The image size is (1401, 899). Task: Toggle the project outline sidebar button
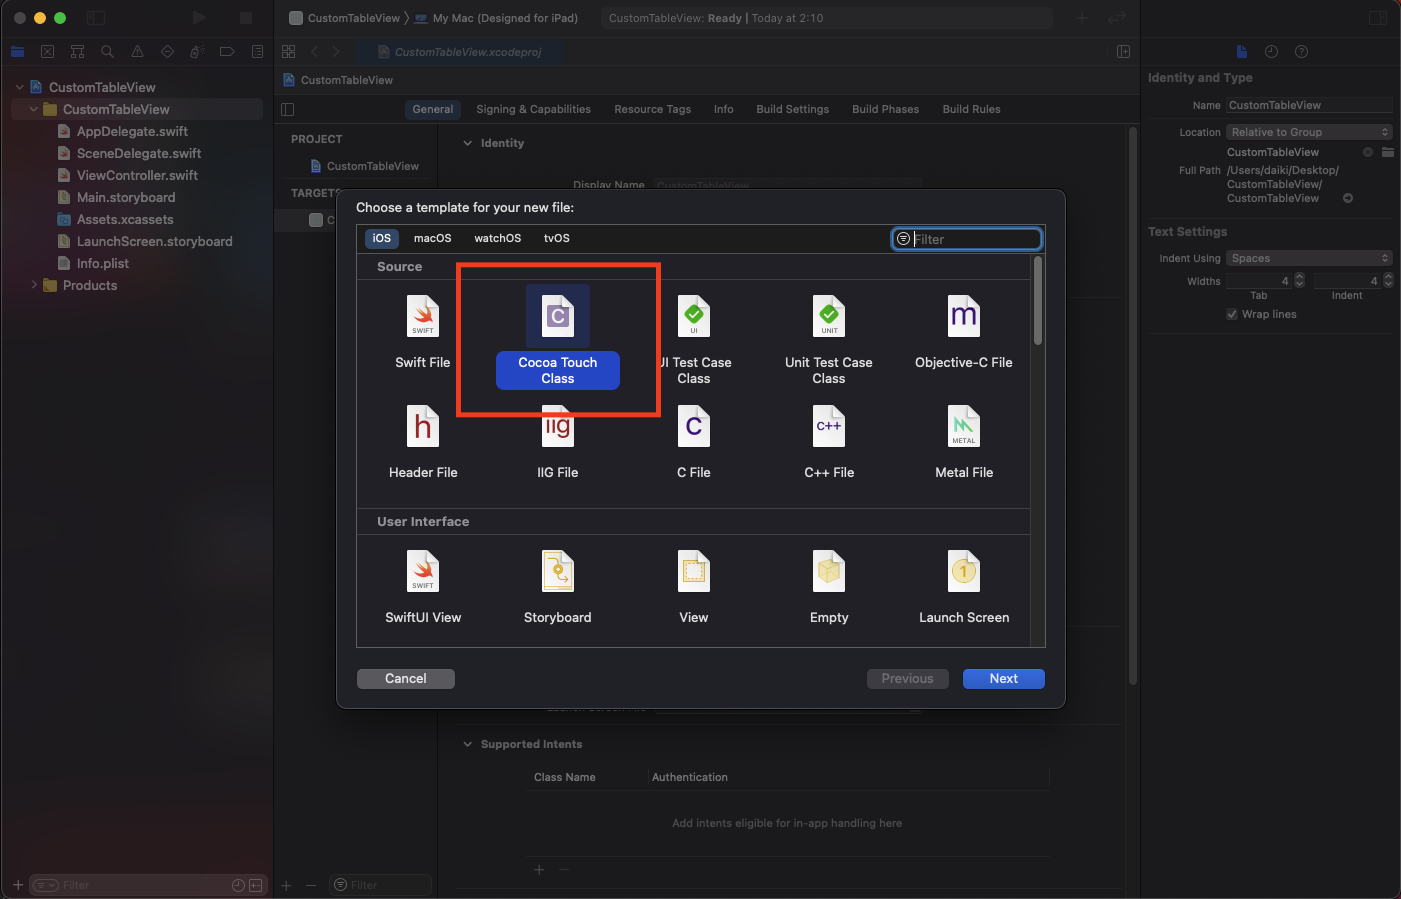[x=288, y=109]
